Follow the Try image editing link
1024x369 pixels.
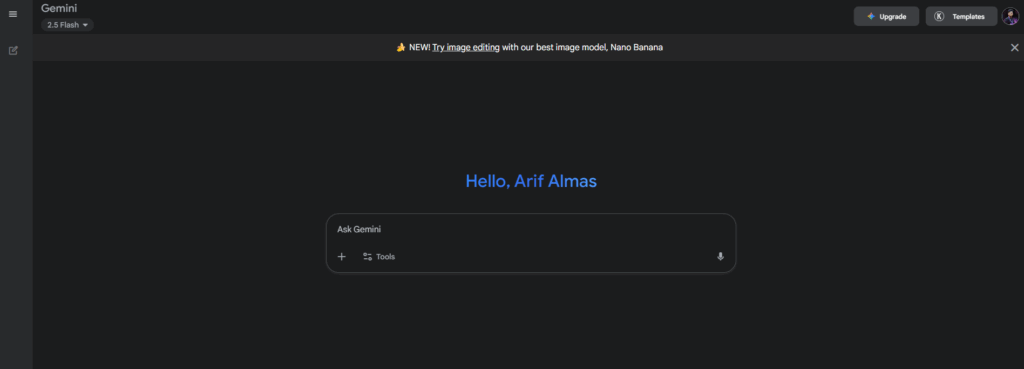coord(466,47)
